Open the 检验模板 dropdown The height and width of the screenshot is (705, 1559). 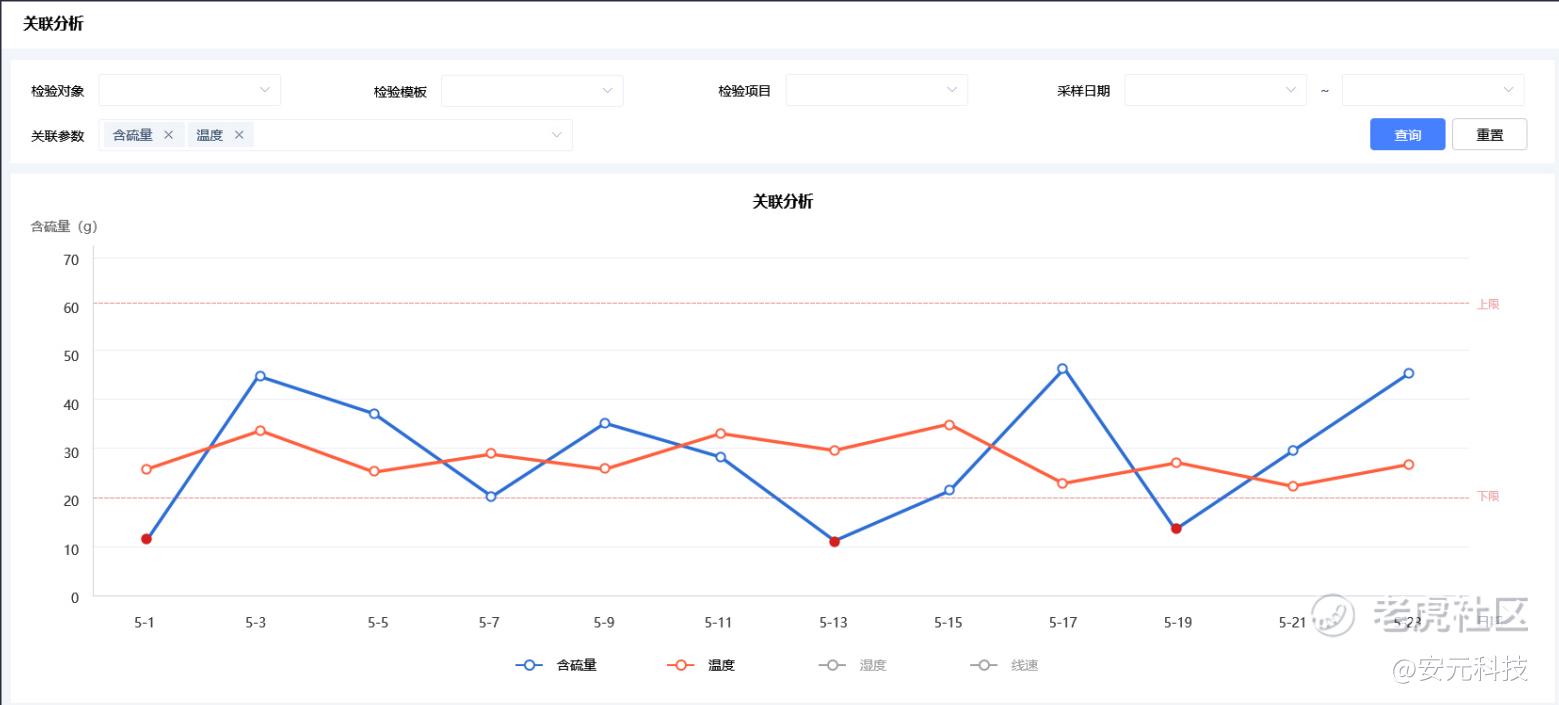(x=532, y=91)
